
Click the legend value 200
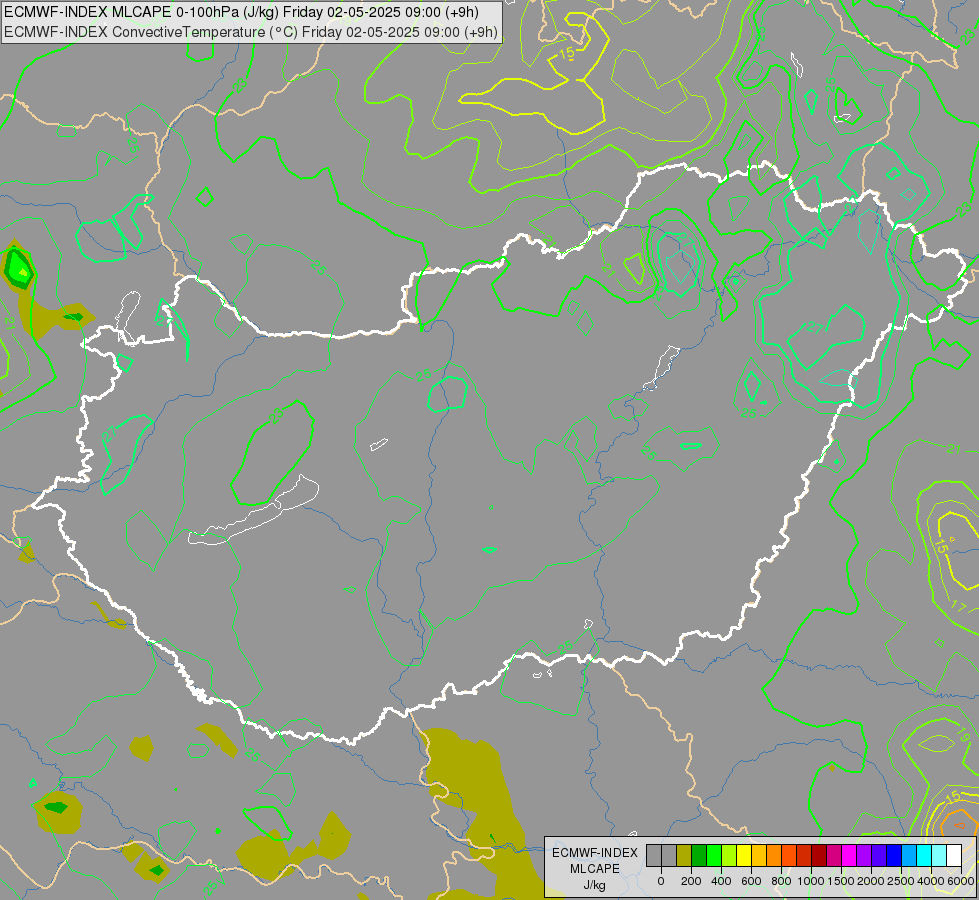click(x=691, y=881)
